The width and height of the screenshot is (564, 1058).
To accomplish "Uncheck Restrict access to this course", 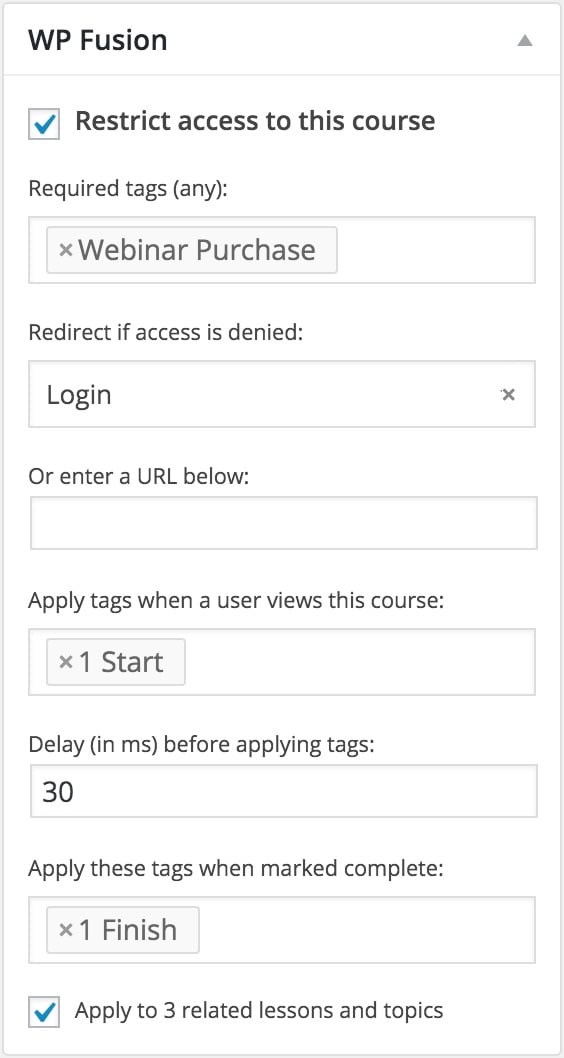I will 44,124.
